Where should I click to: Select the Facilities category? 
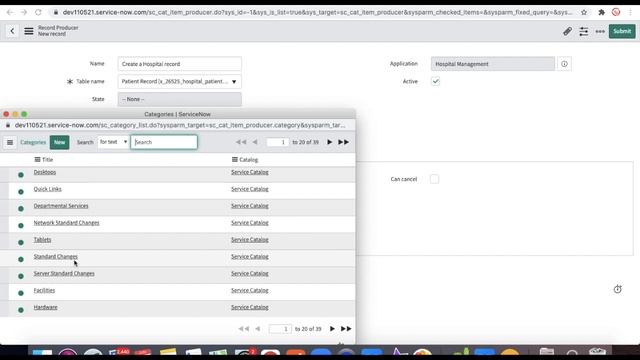pyautogui.click(x=44, y=290)
